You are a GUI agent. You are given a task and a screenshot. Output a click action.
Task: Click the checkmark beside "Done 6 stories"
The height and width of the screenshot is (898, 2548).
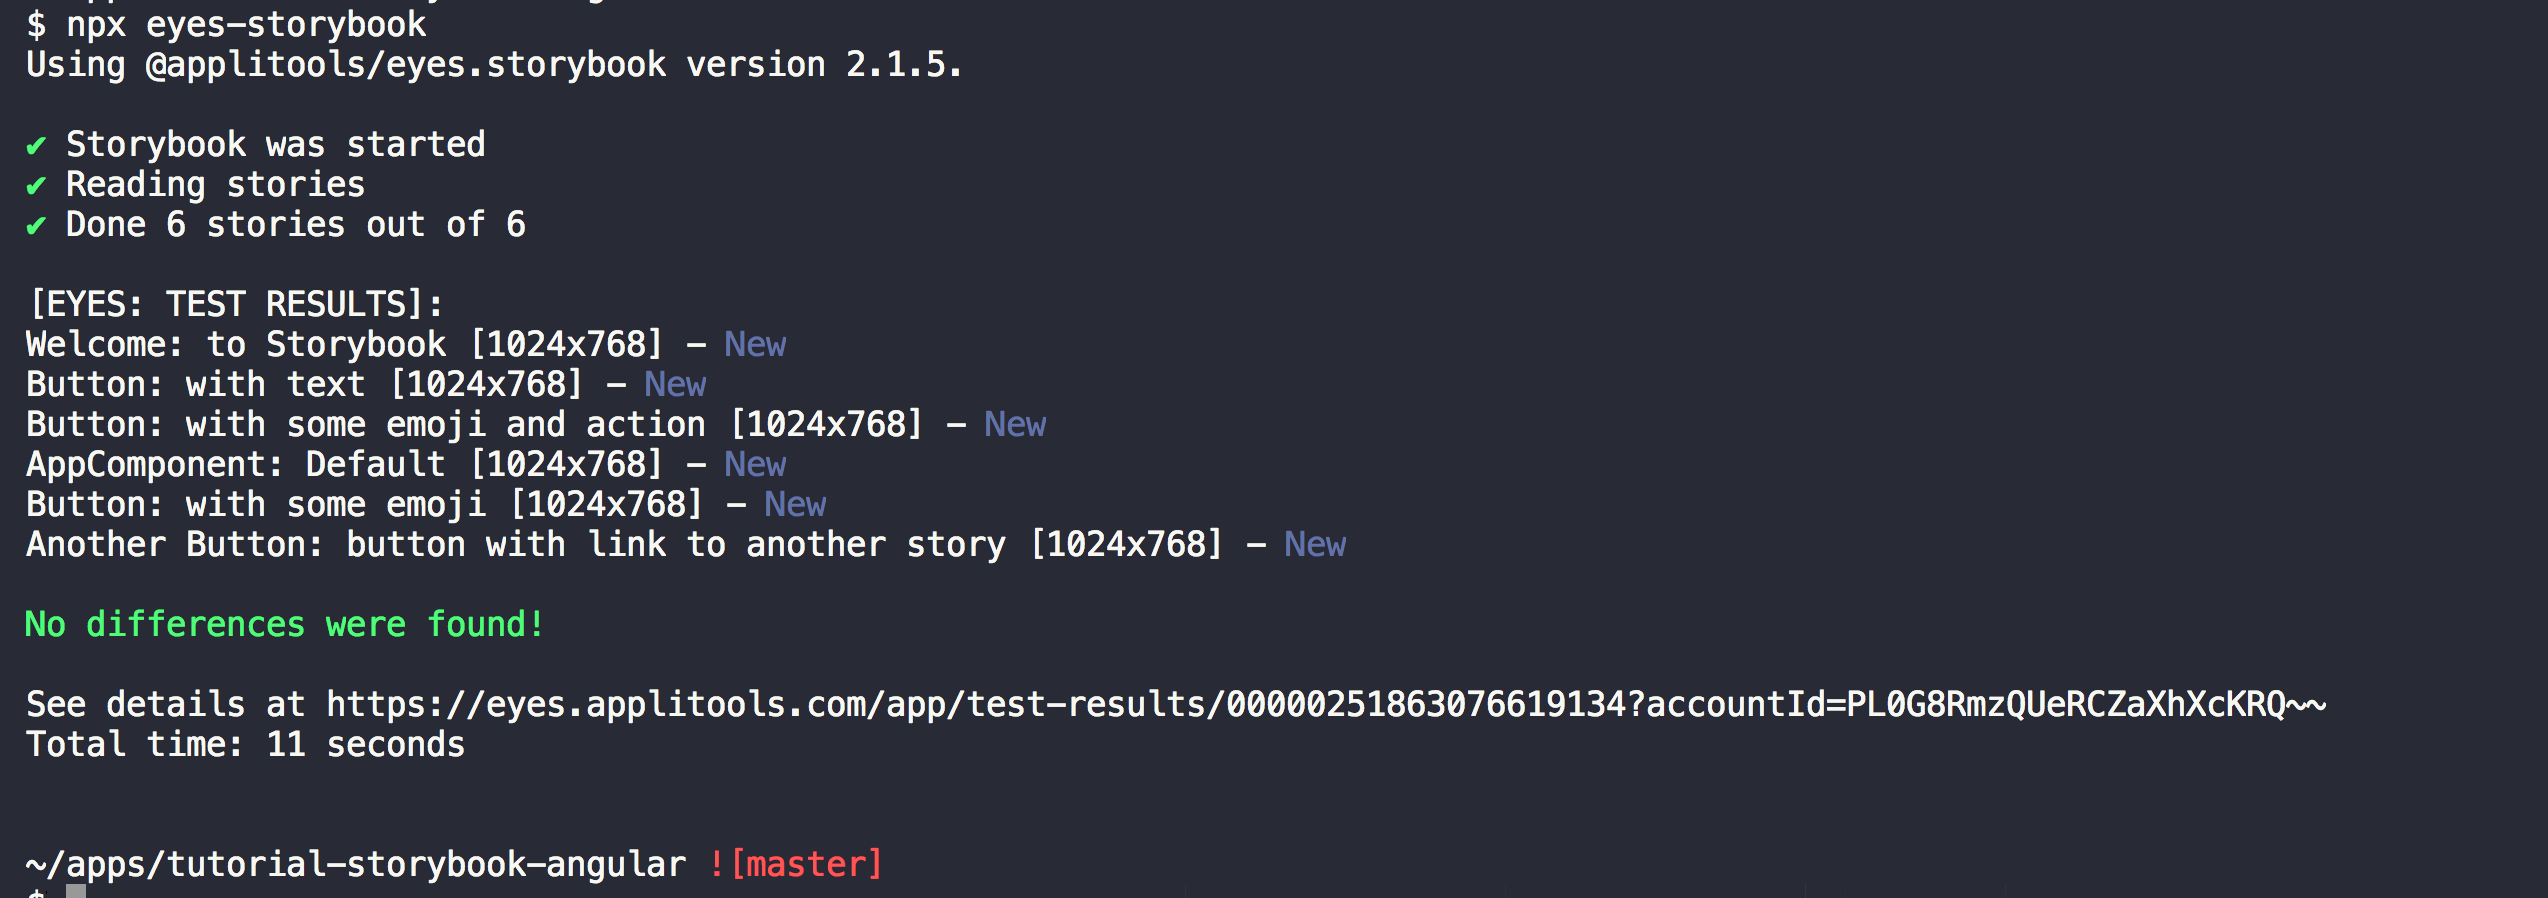[x=36, y=226]
